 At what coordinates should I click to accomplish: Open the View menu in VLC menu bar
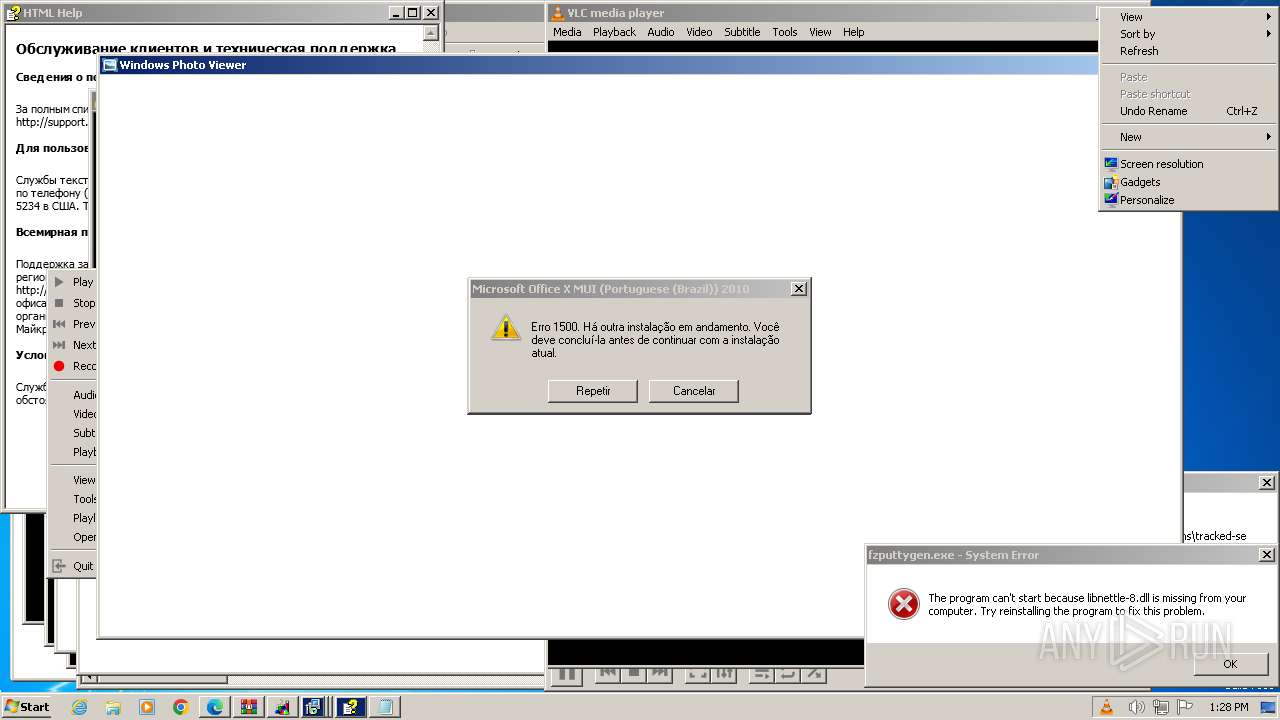820,32
